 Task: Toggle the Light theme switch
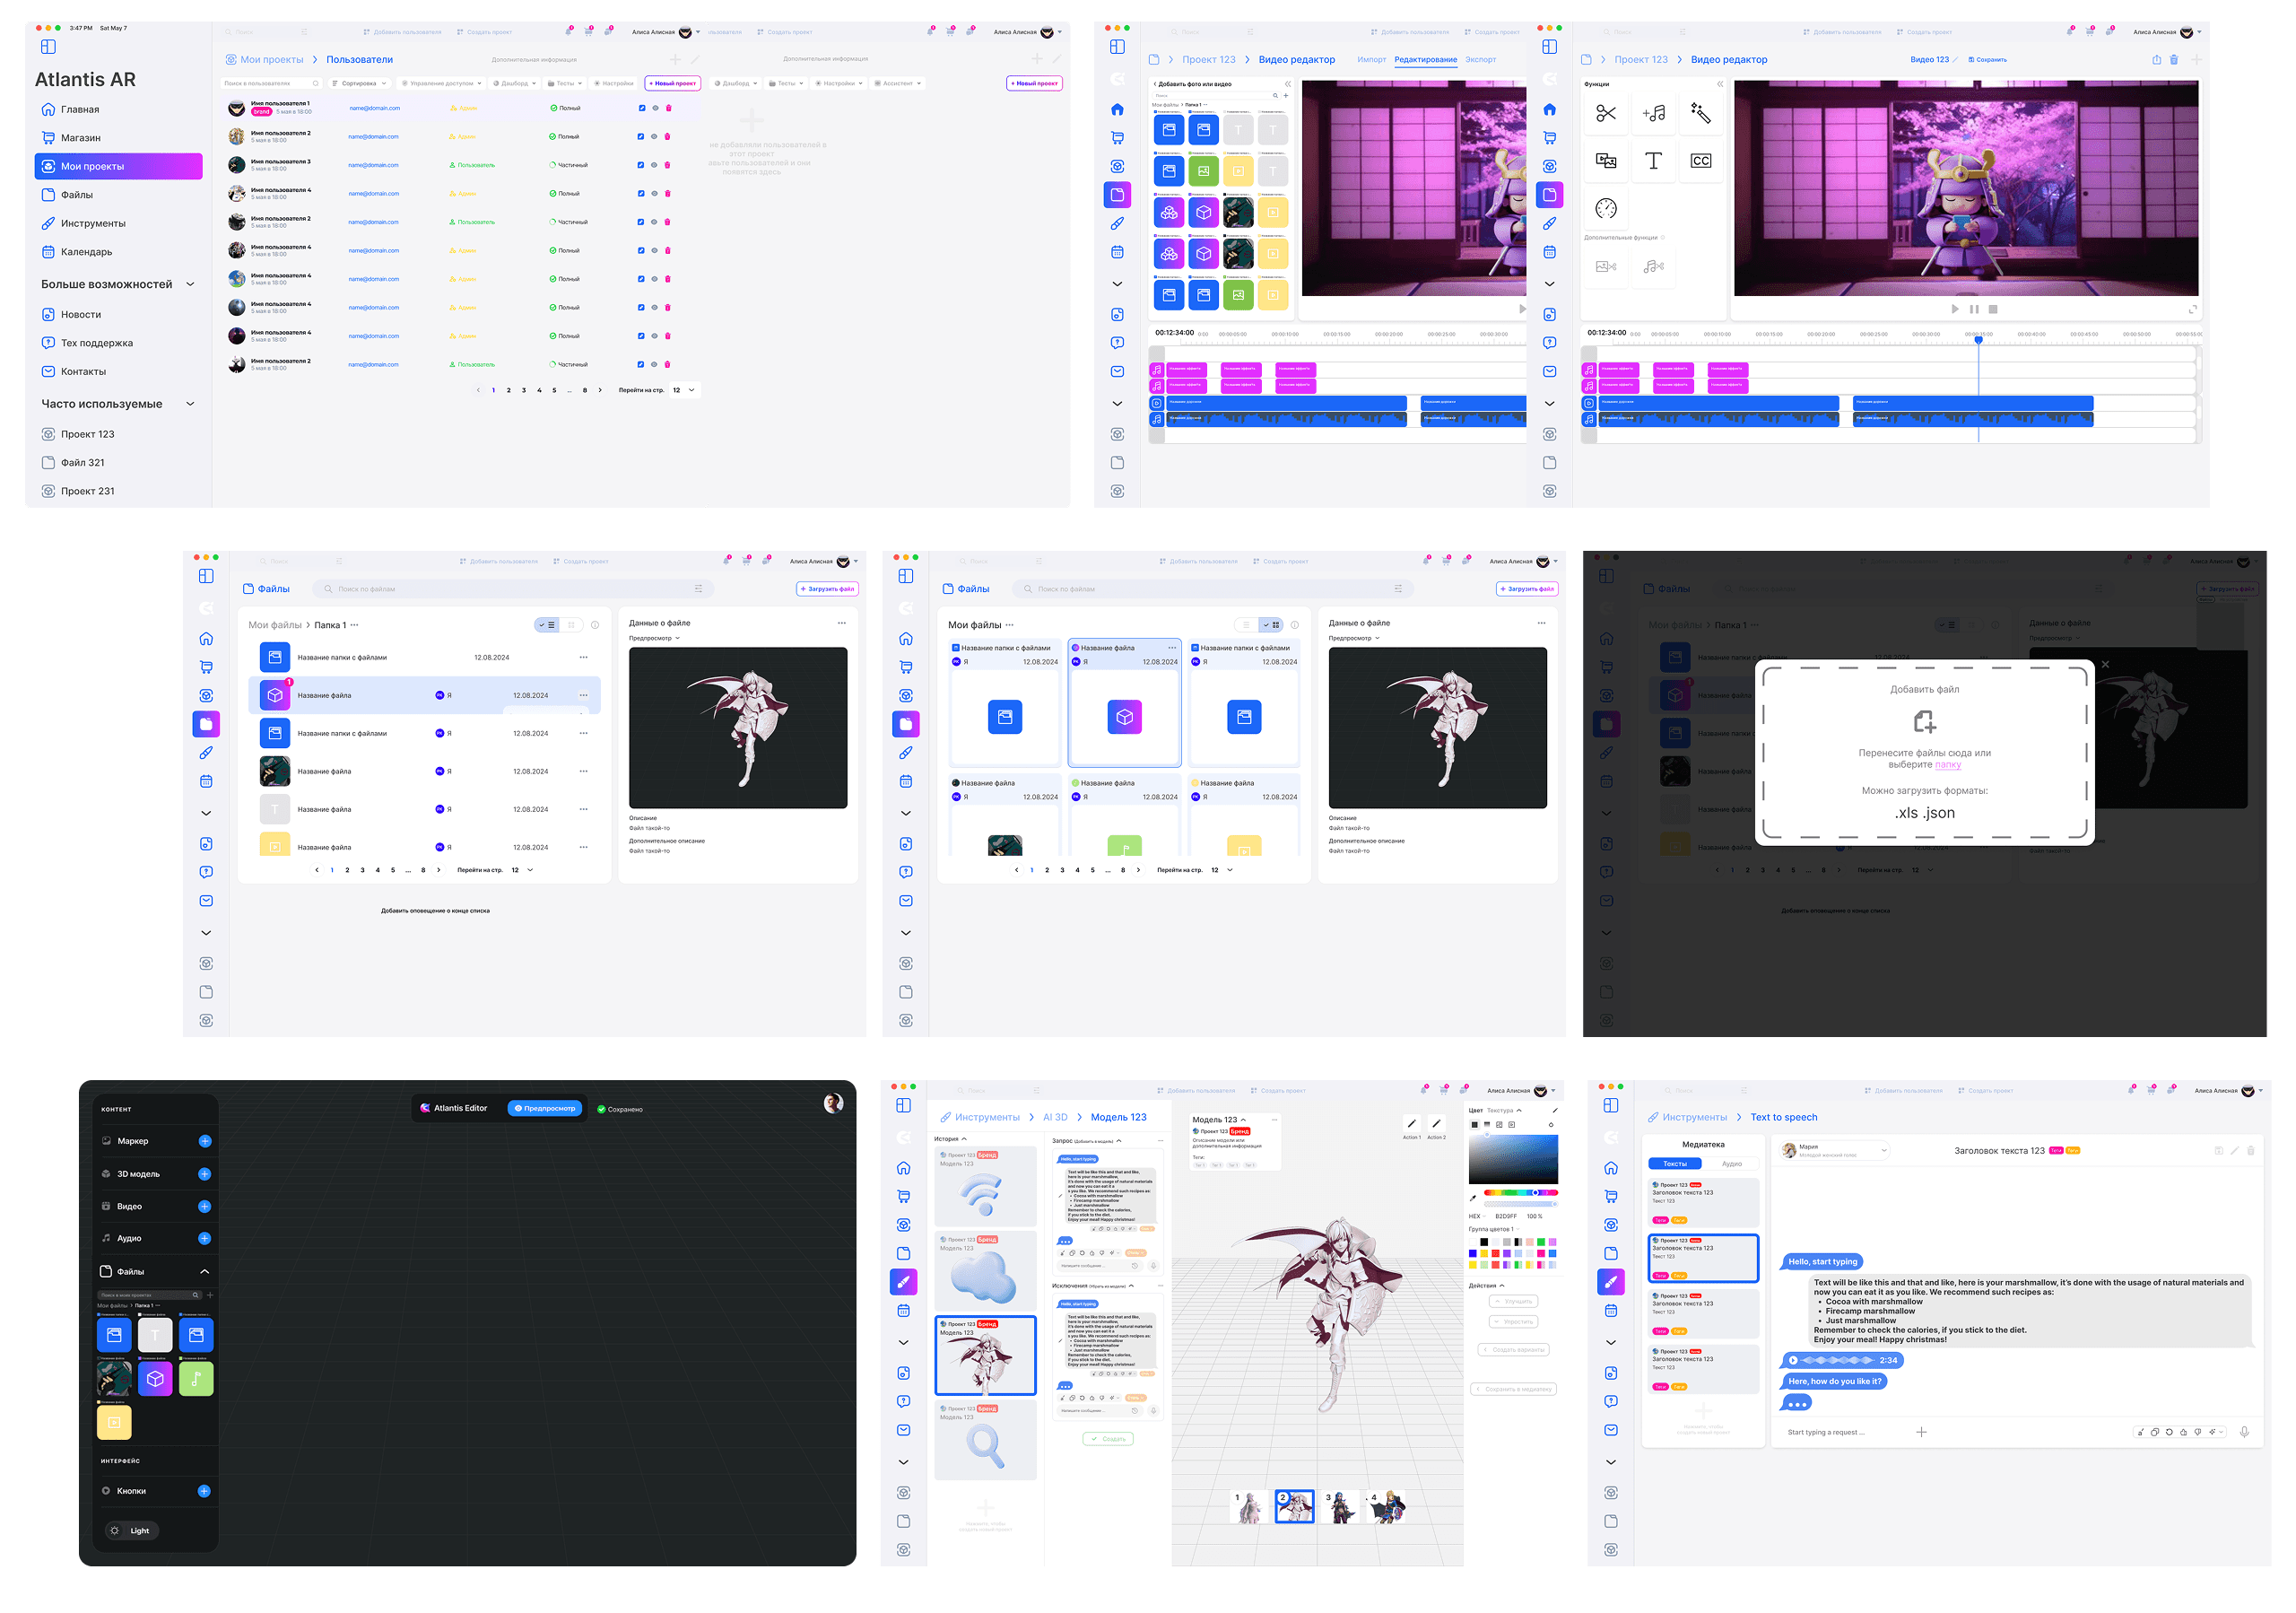(130, 1530)
